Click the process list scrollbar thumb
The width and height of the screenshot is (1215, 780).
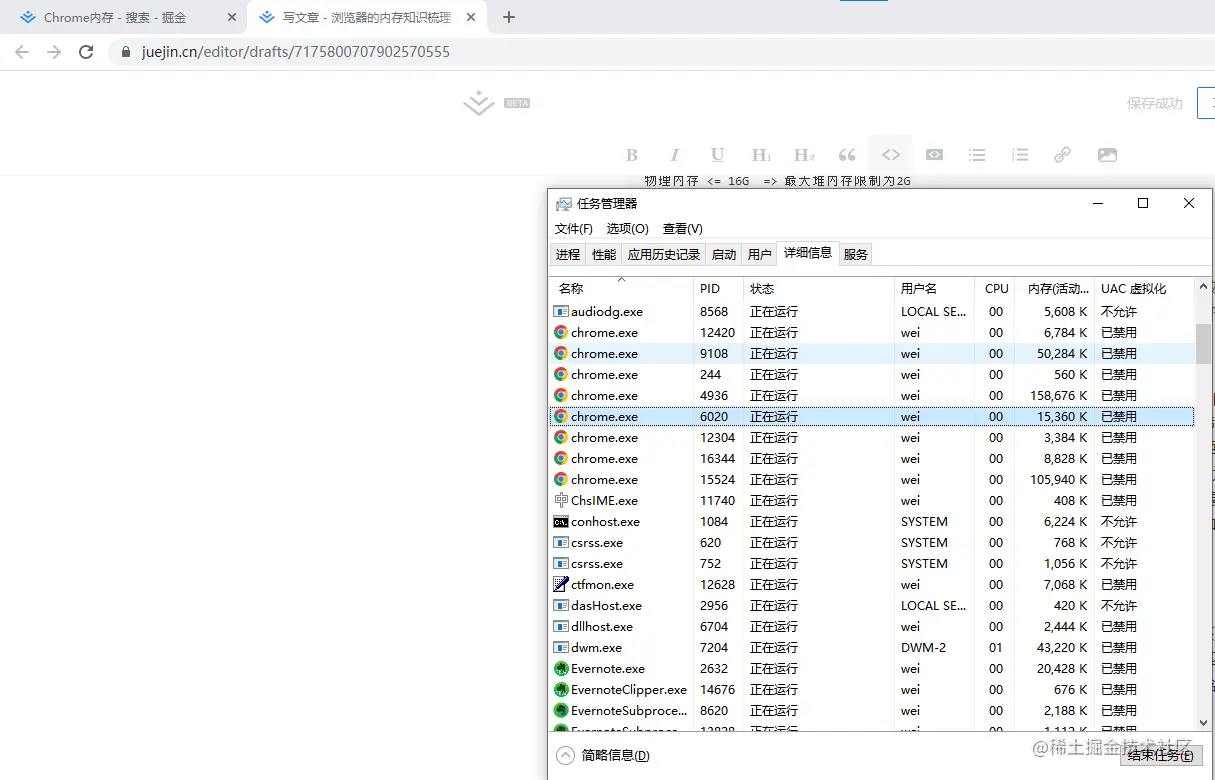pyautogui.click(x=1203, y=344)
